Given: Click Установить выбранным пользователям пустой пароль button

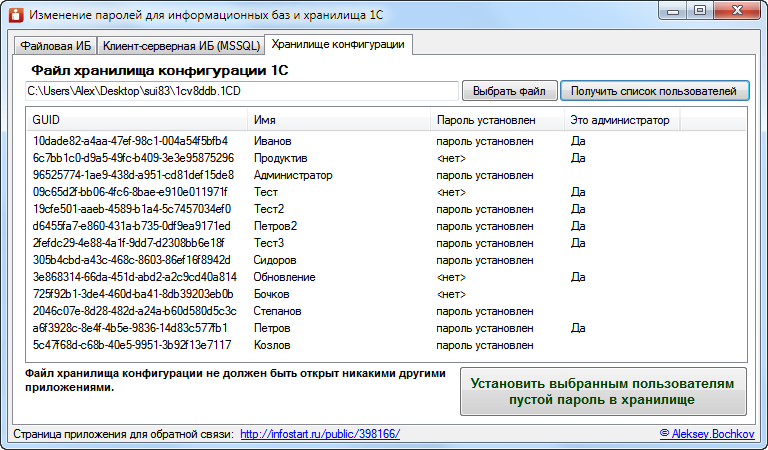Looking at the screenshot, I should [603, 392].
